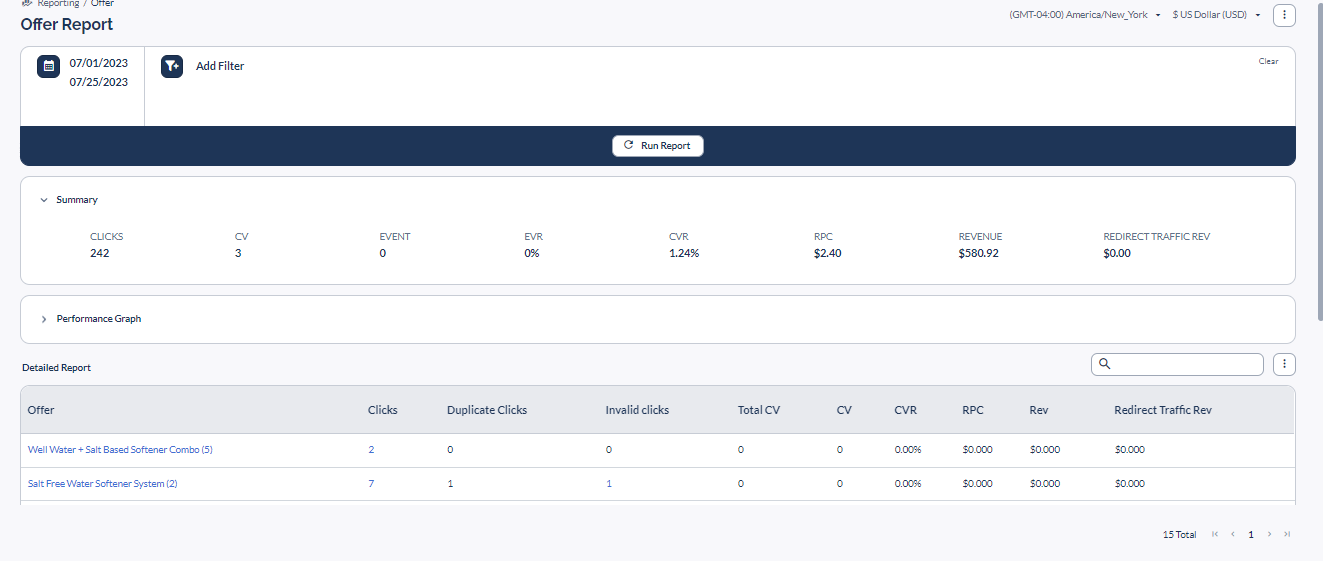Click the Reporting breadcrumb link
Viewport: 1323px width, 561px height.
tap(58, 4)
